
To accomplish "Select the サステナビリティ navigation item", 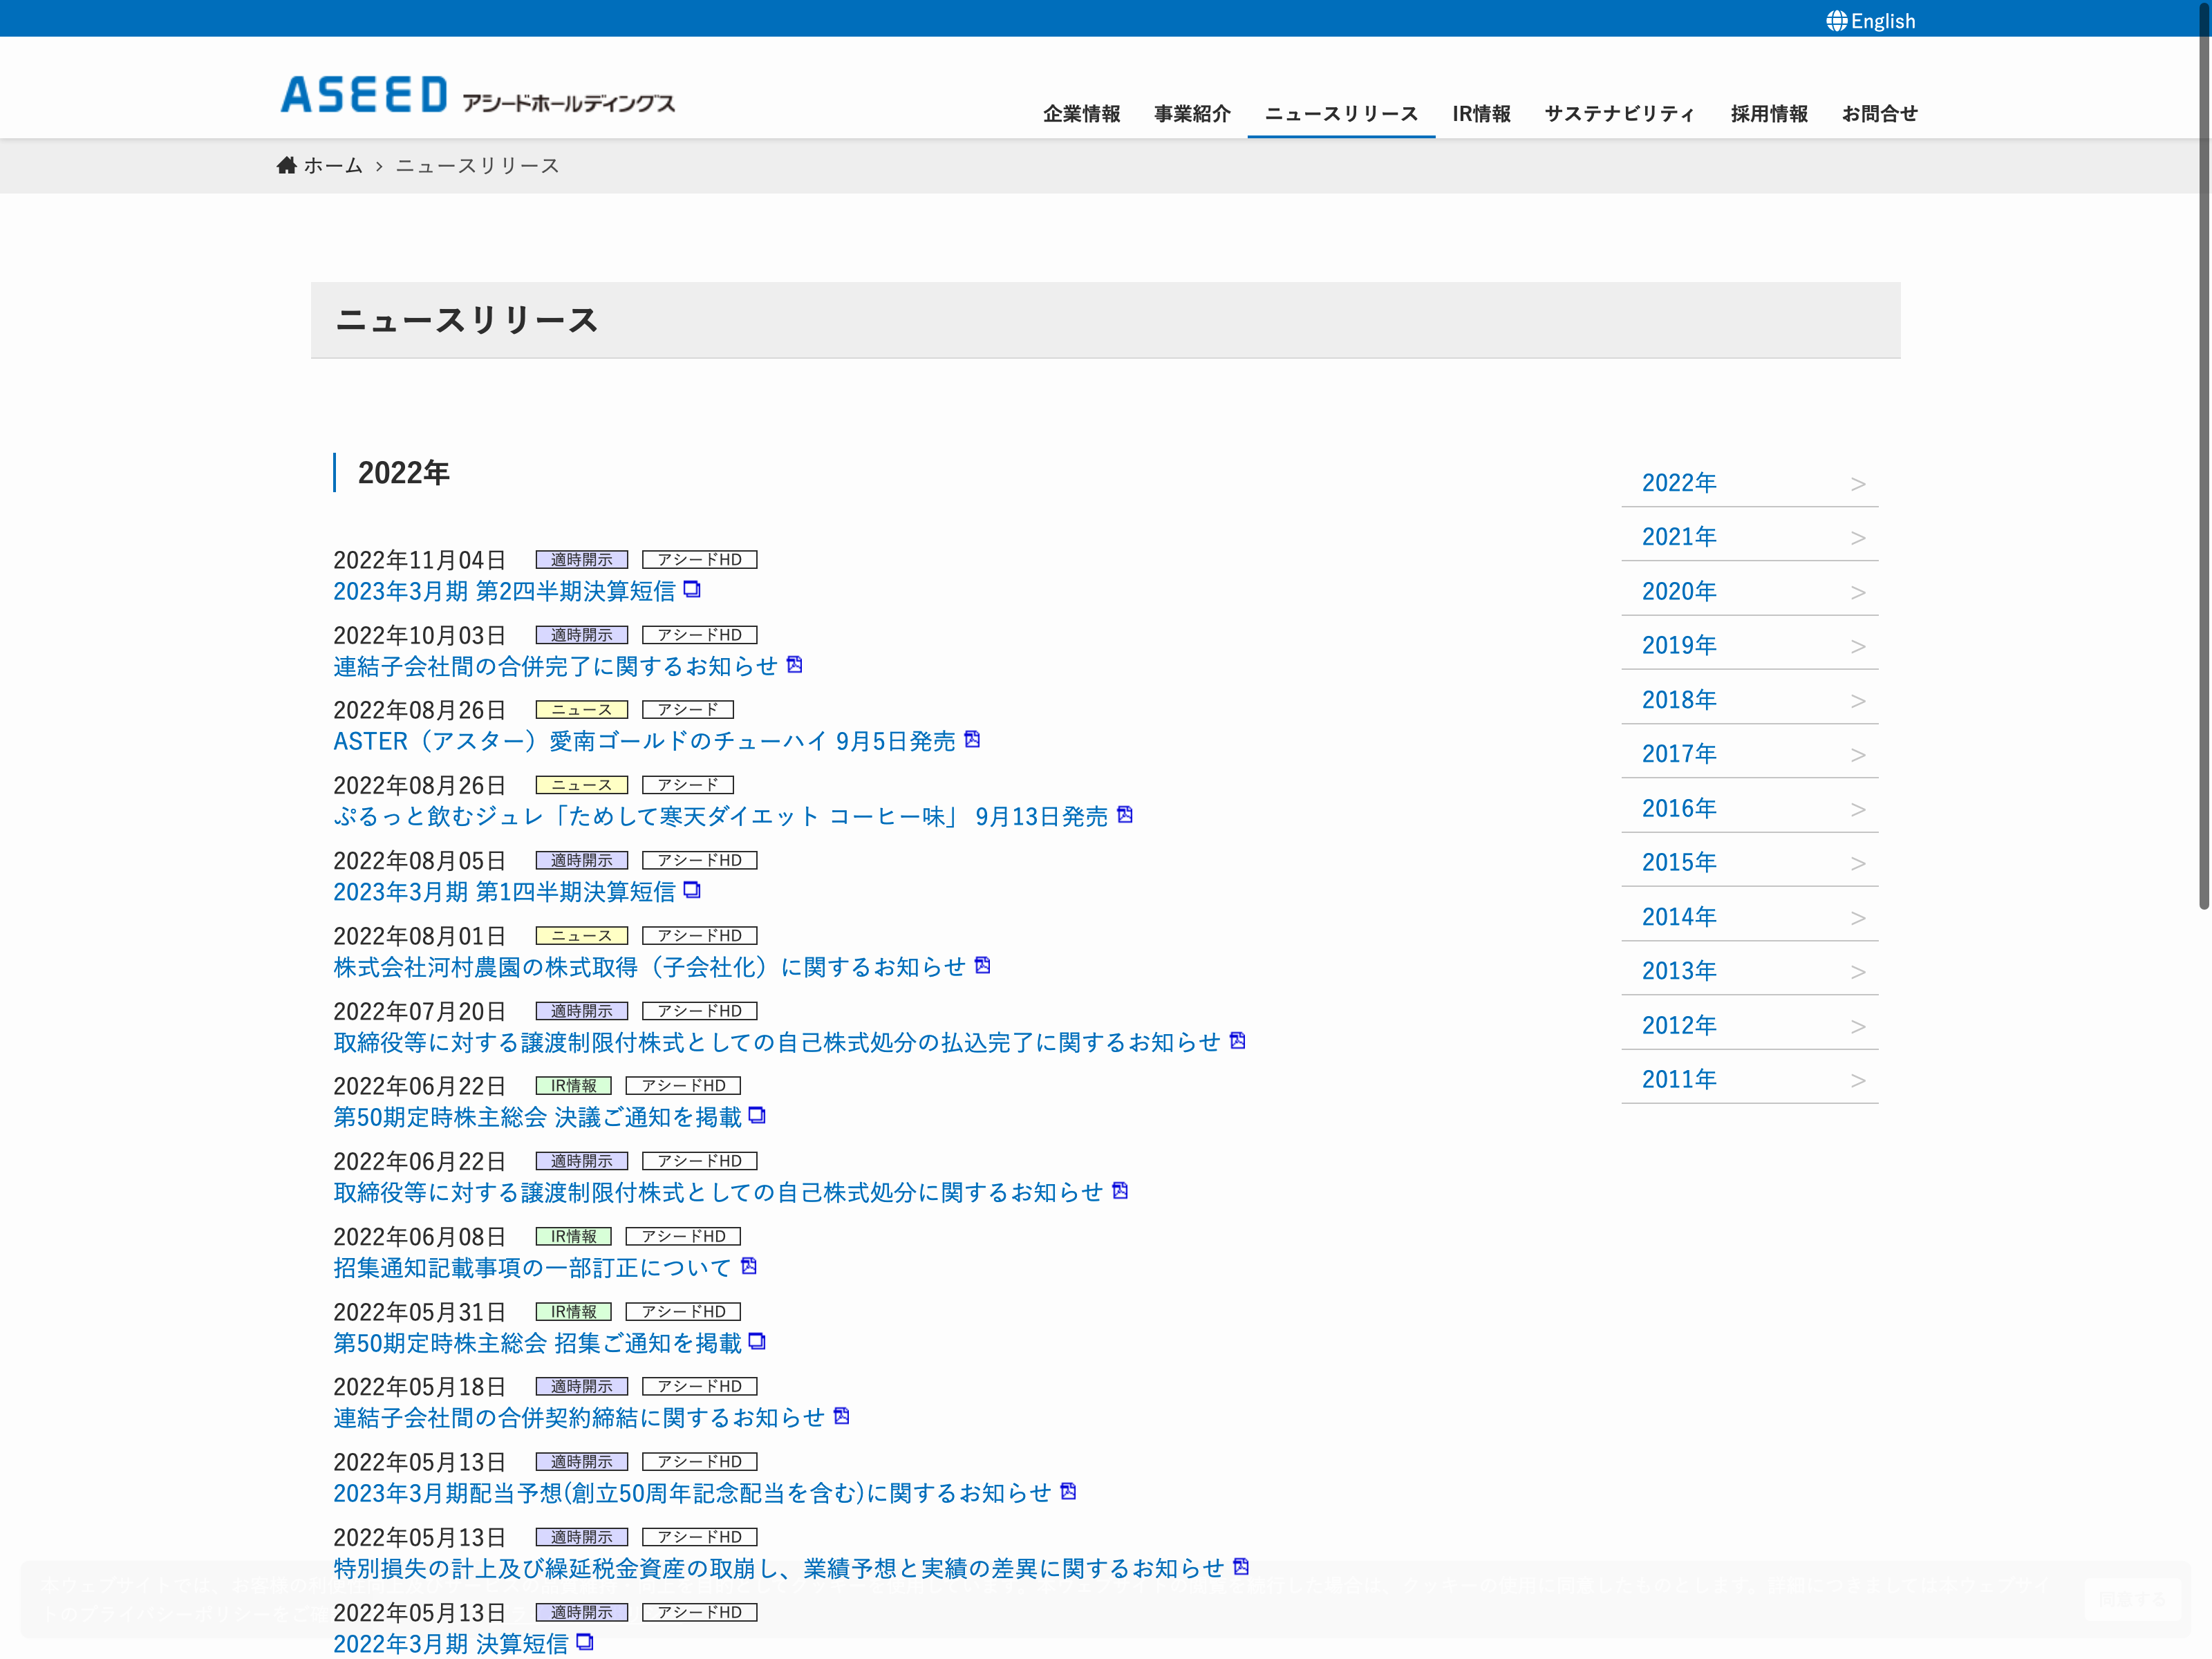I will pos(1619,114).
